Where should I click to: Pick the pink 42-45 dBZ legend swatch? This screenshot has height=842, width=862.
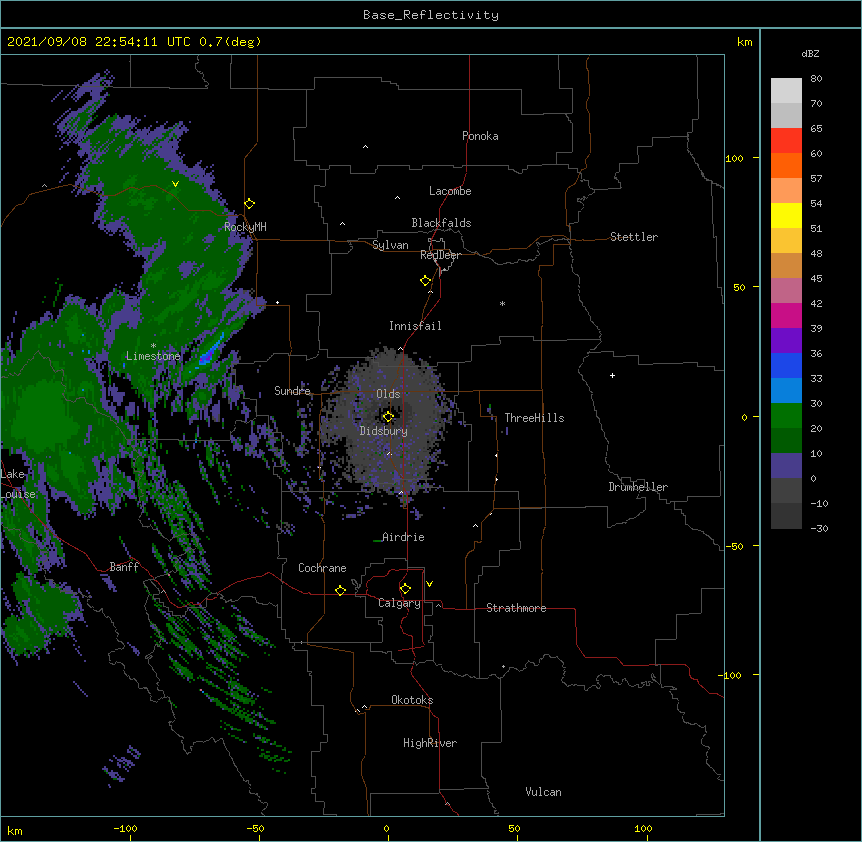coord(786,290)
